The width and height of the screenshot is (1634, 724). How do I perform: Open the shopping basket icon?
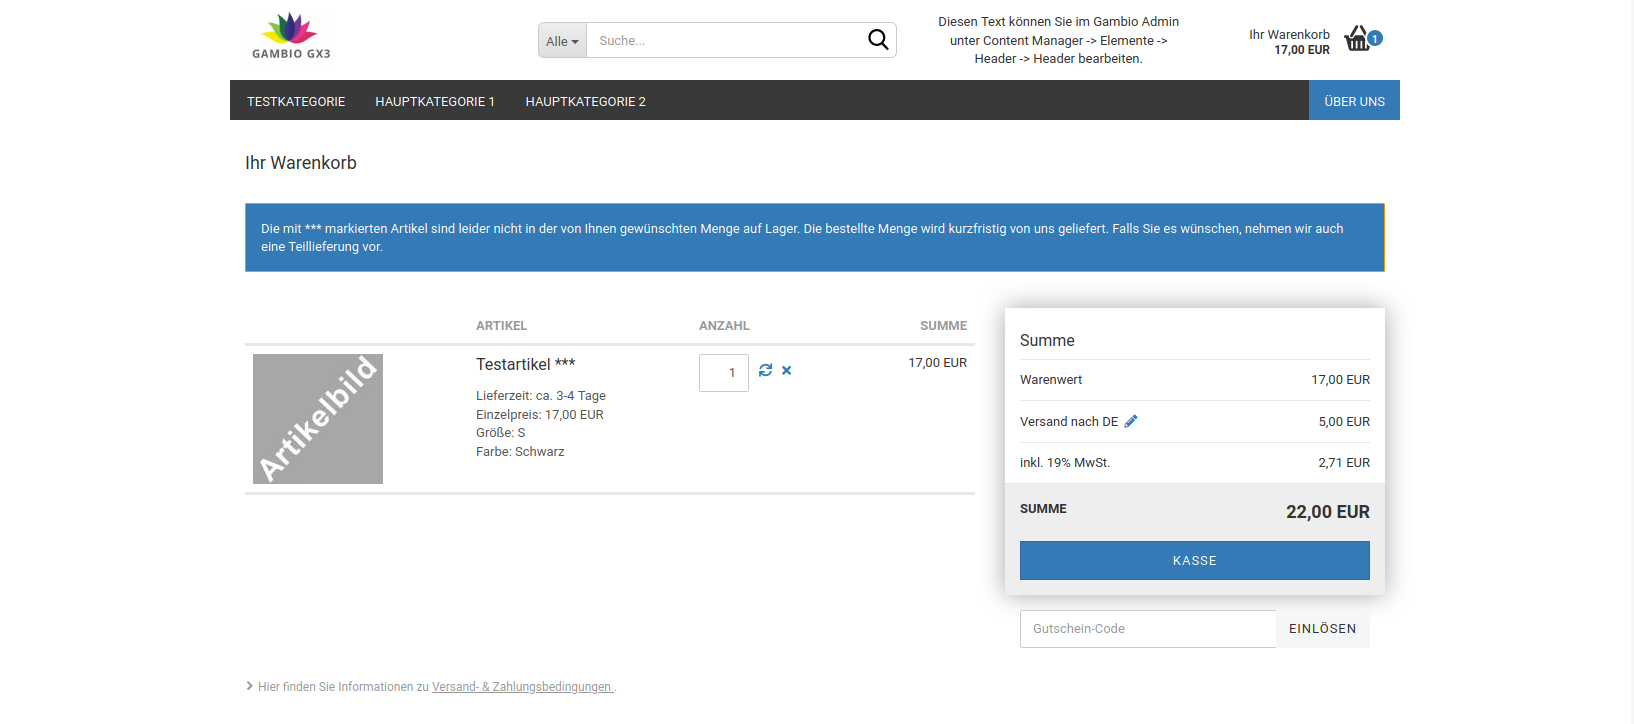[1357, 39]
